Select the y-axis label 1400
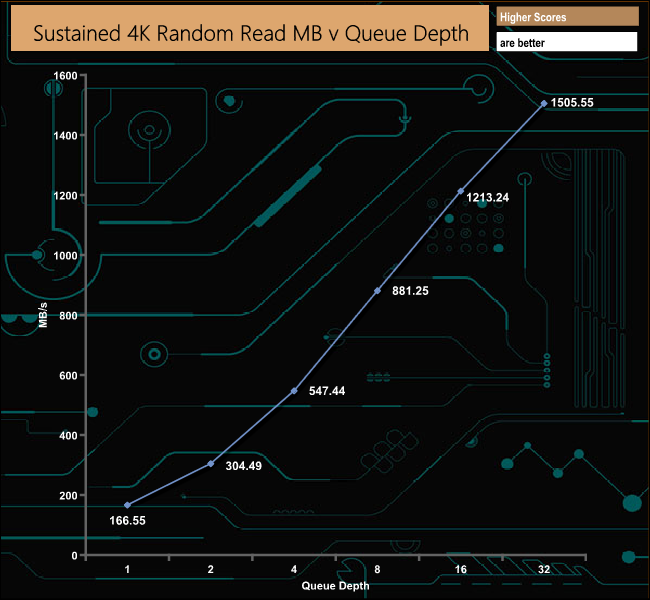Viewport: 650px width, 600px height. coord(65,136)
